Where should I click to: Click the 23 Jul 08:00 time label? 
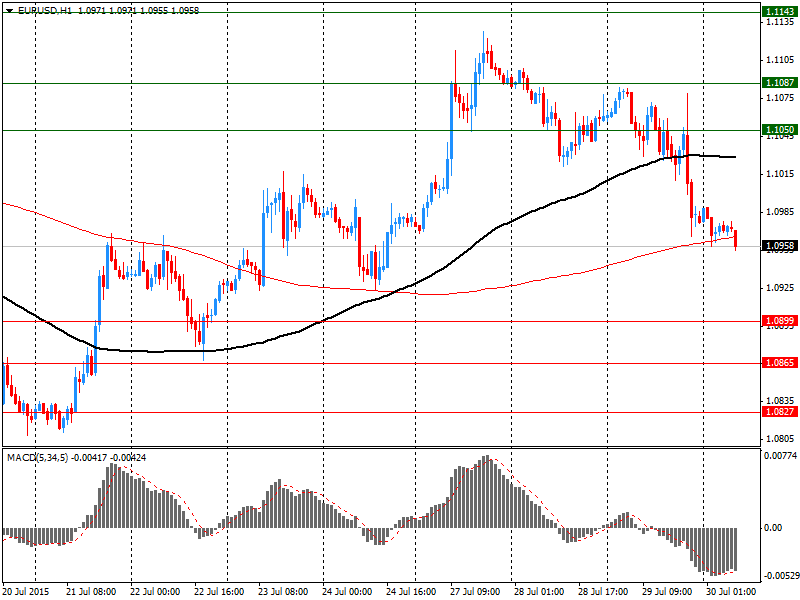click(283, 592)
